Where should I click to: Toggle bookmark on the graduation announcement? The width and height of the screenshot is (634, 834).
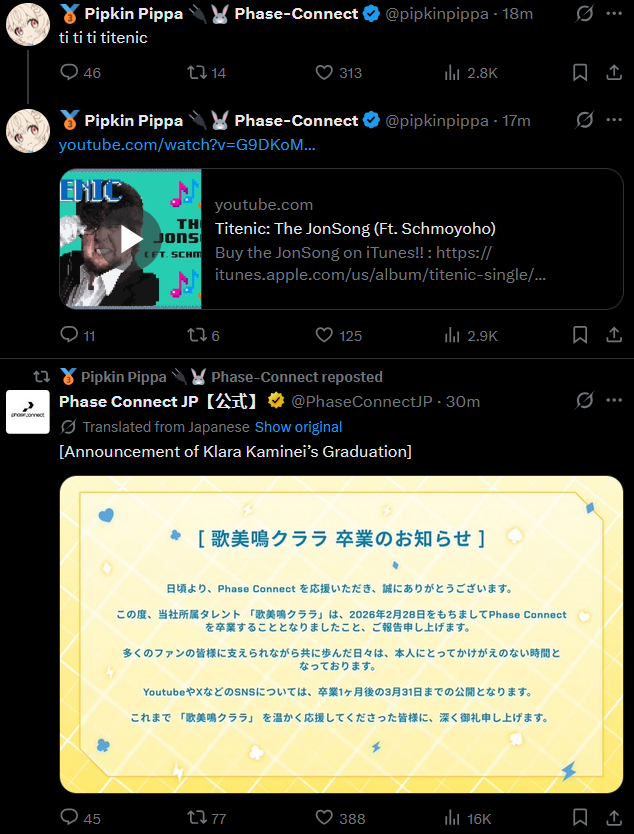click(580, 818)
